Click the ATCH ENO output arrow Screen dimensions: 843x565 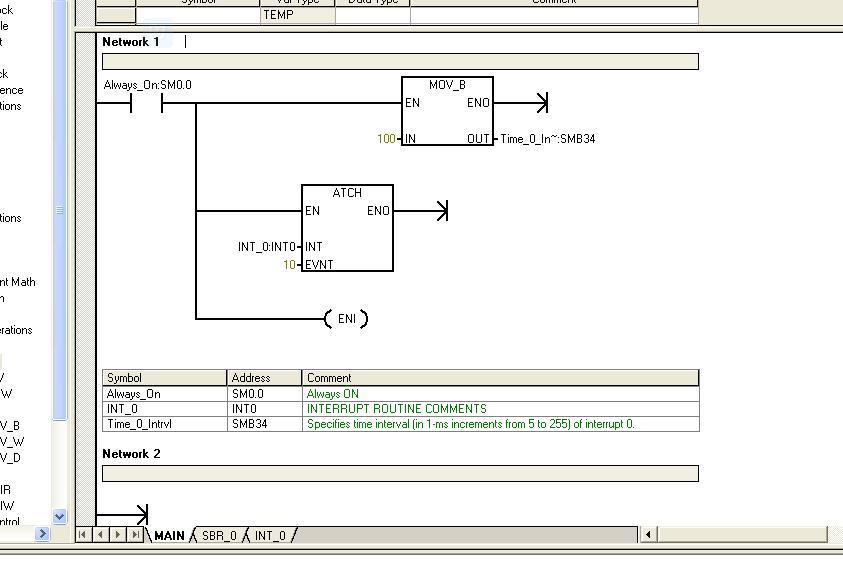click(x=442, y=211)
